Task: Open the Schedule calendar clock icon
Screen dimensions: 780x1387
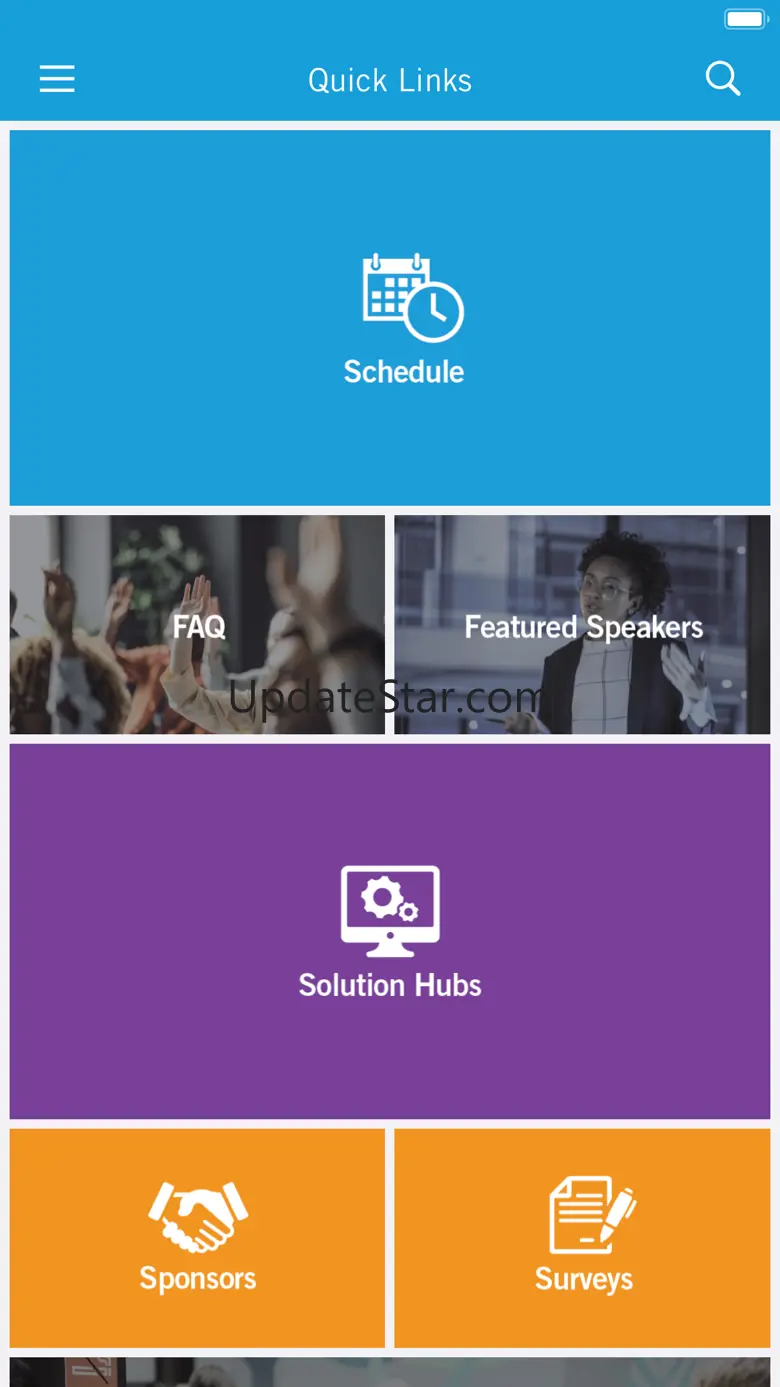Action: [412, 298]
